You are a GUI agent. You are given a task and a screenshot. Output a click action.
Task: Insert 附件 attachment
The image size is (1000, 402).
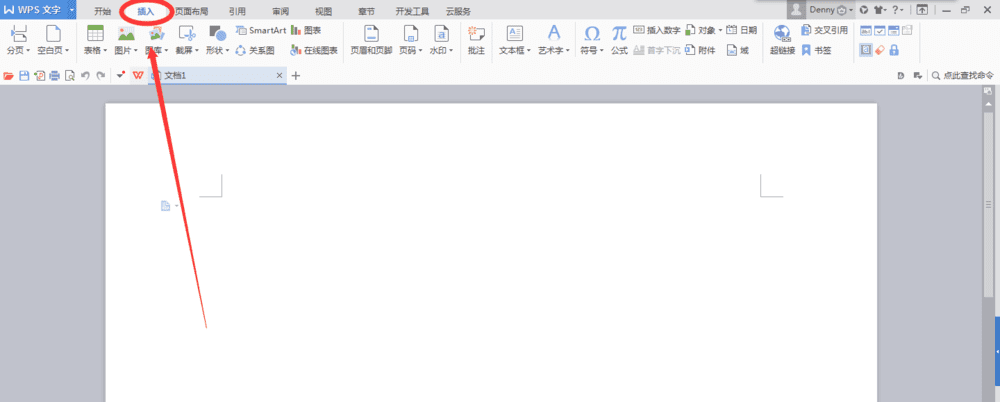coord(700,50)
